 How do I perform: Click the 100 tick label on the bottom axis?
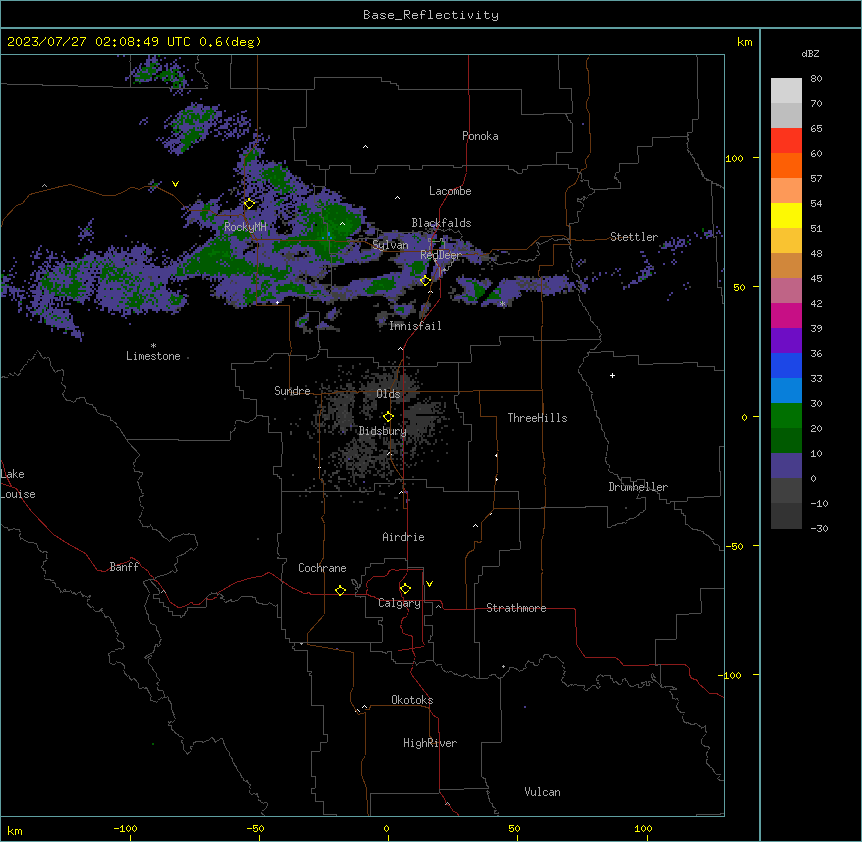tap(643, 828)
